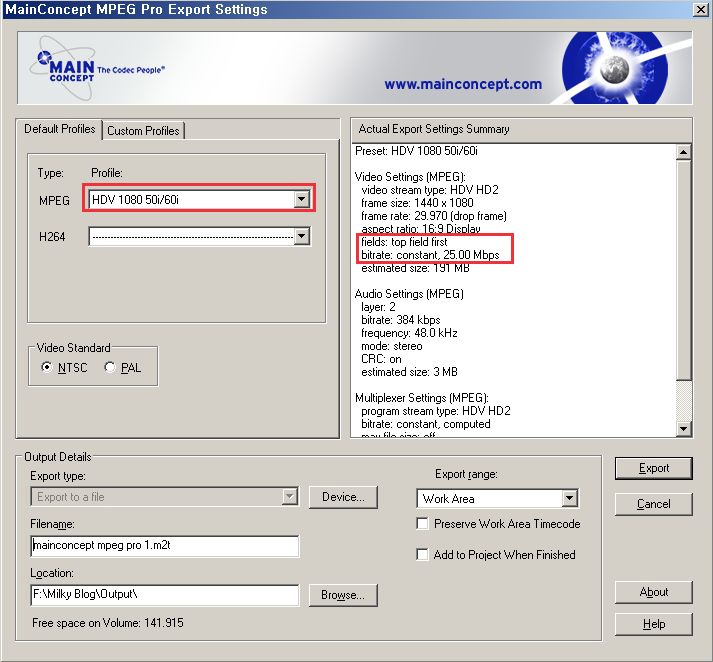Switch to the Custom Profiles tab
This screenshot has height=662, width=713.
(x=143, y=131)
